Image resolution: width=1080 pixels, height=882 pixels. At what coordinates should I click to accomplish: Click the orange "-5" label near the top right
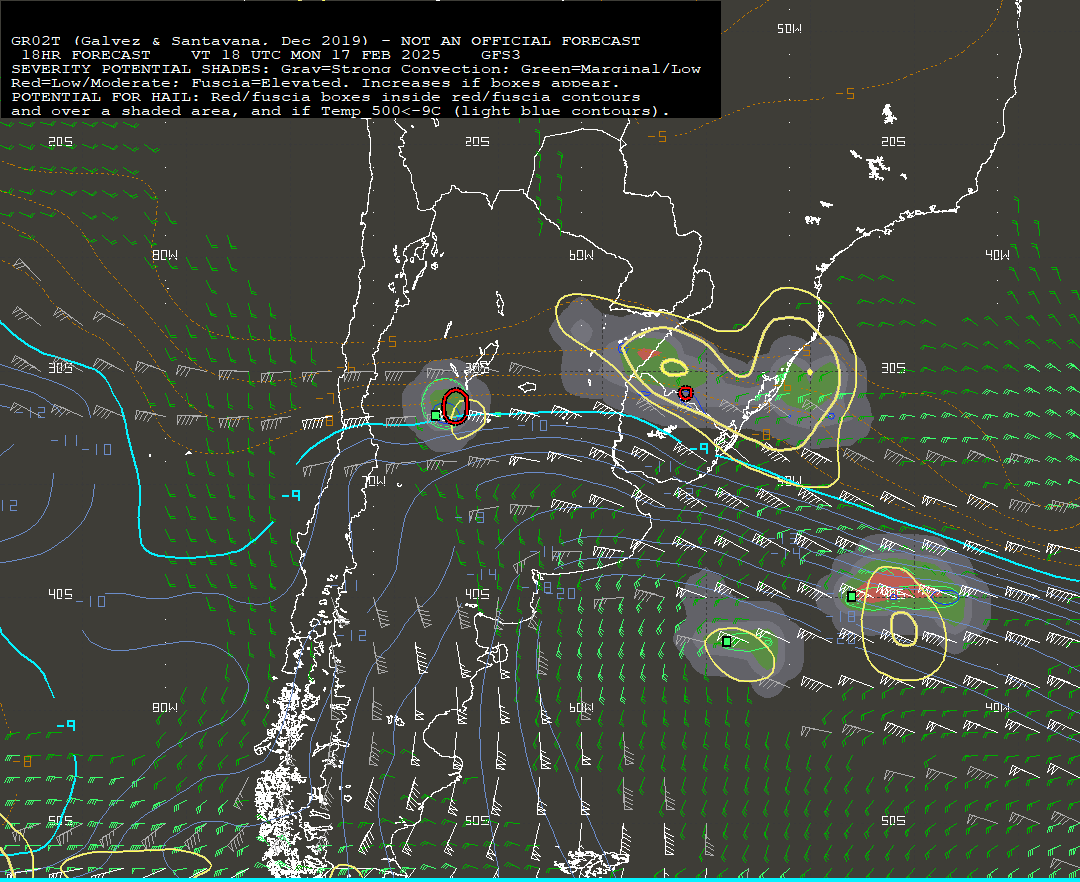845,94
